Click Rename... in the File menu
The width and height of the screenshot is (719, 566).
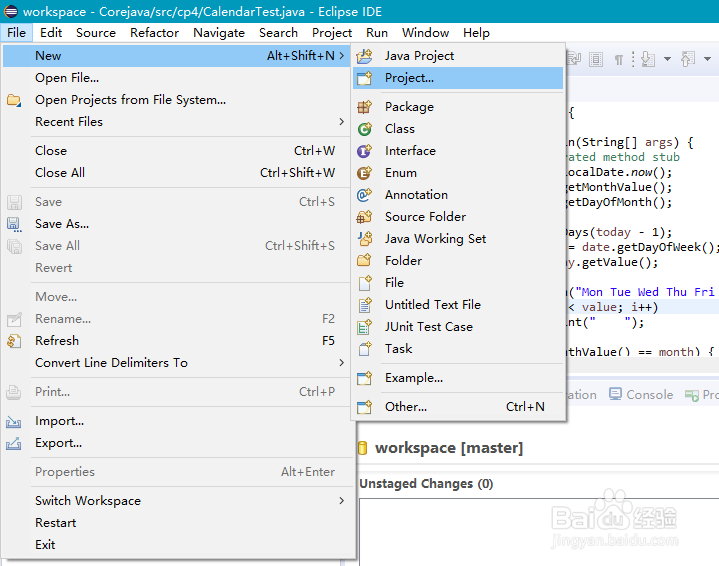pos(176,319)
